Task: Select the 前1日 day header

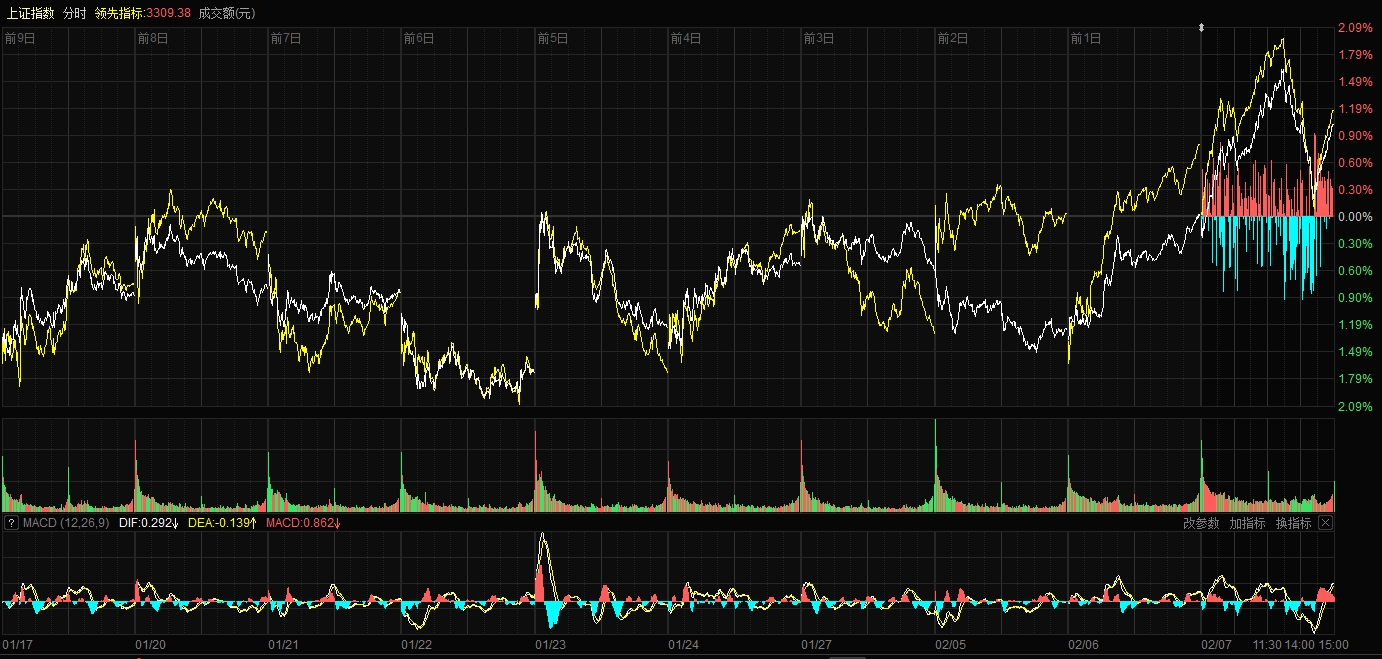Action: pyautogui.click(x=1086, y=39)
